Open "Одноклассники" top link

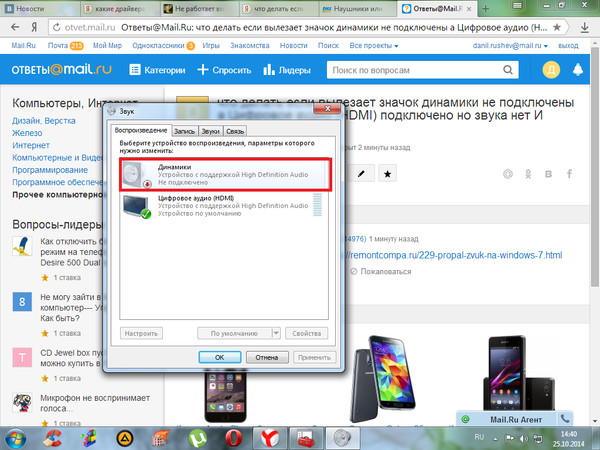[x=158, y=46]
